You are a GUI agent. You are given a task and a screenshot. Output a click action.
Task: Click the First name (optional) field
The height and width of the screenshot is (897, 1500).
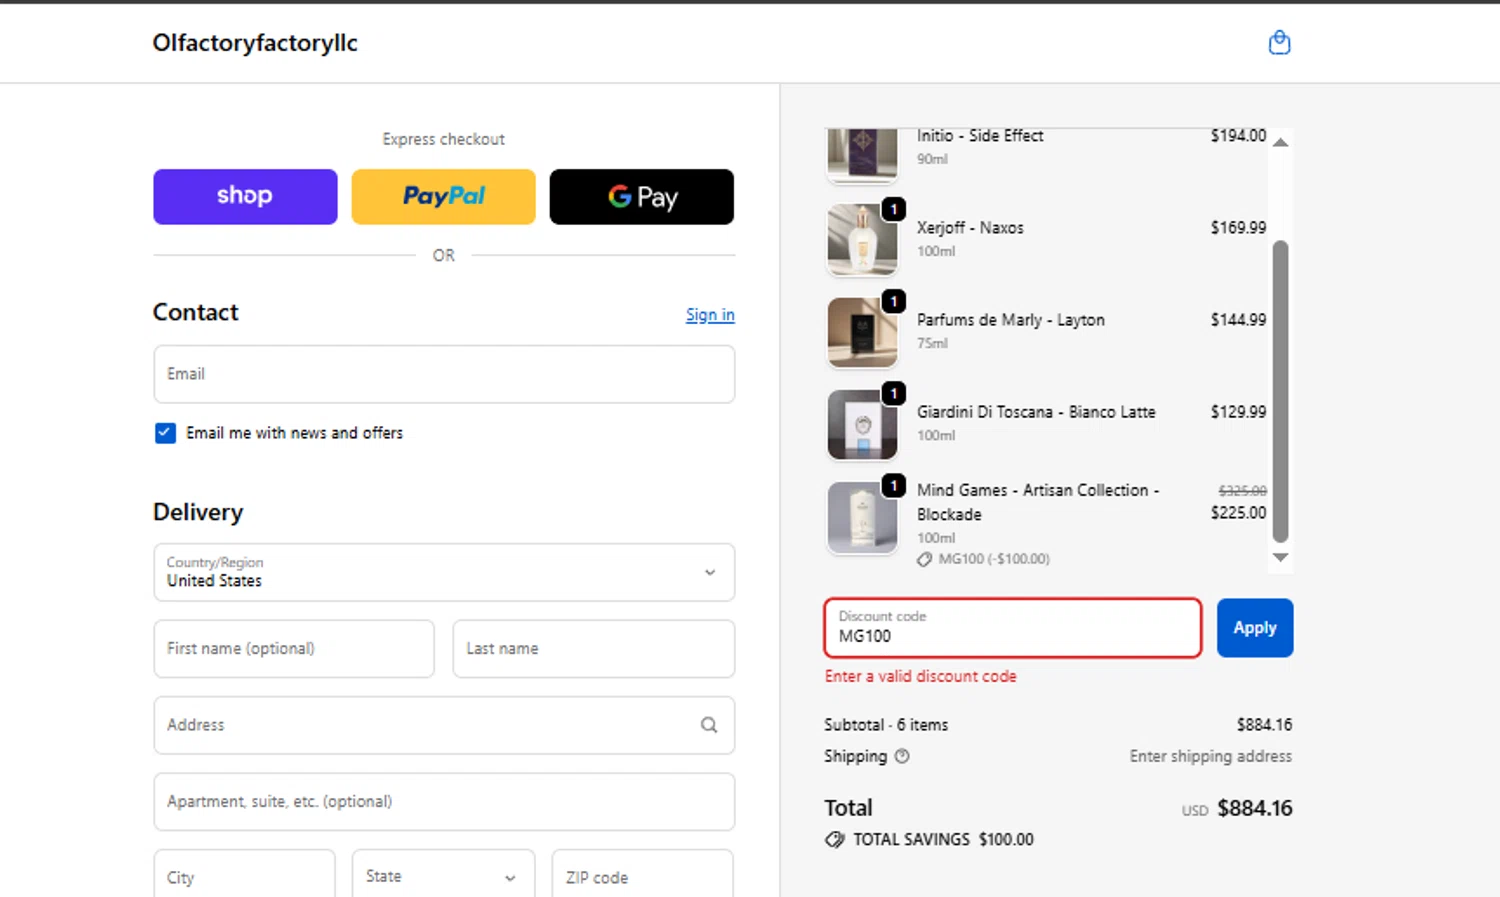(x=294, y=649)
